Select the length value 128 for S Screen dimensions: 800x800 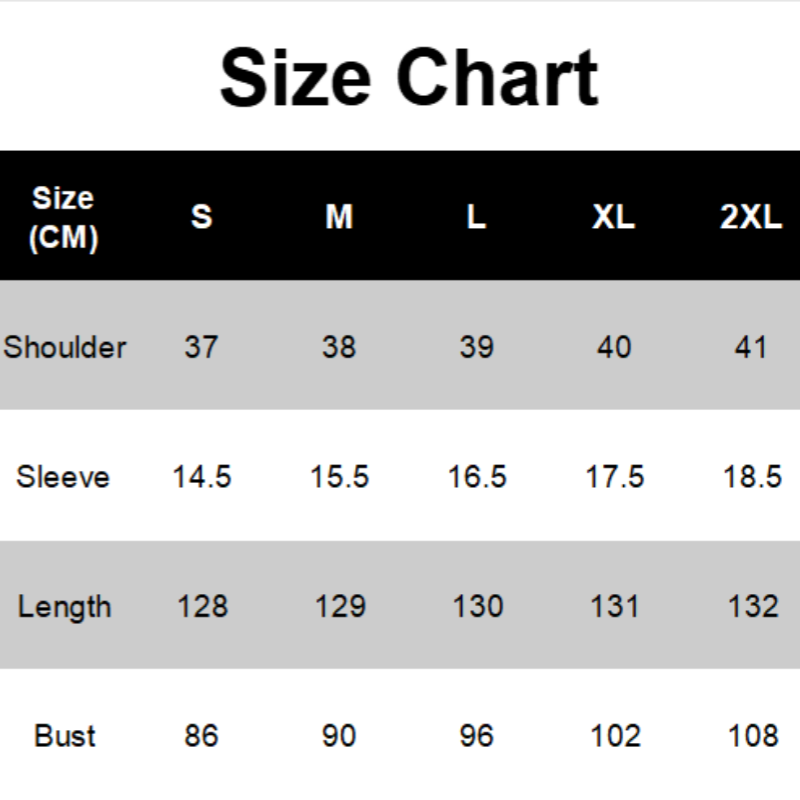click(x=202, y=606)
